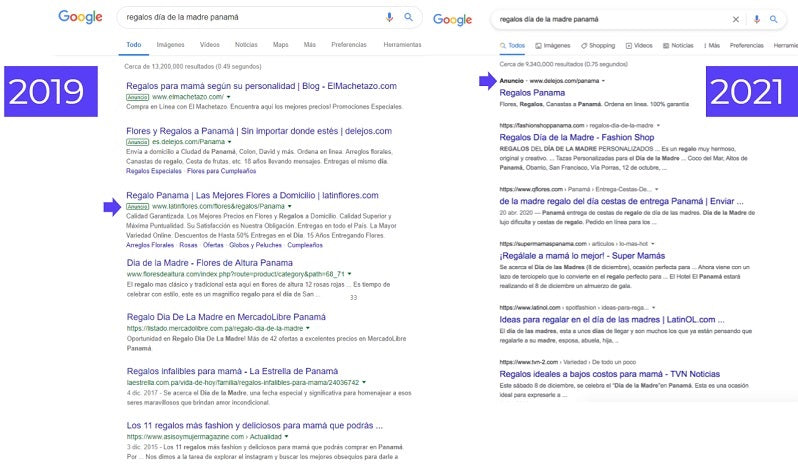Open Preferencias in the 2021 results bar
The height and width of the screenshot is (468, 798).
tap(747, 46)
